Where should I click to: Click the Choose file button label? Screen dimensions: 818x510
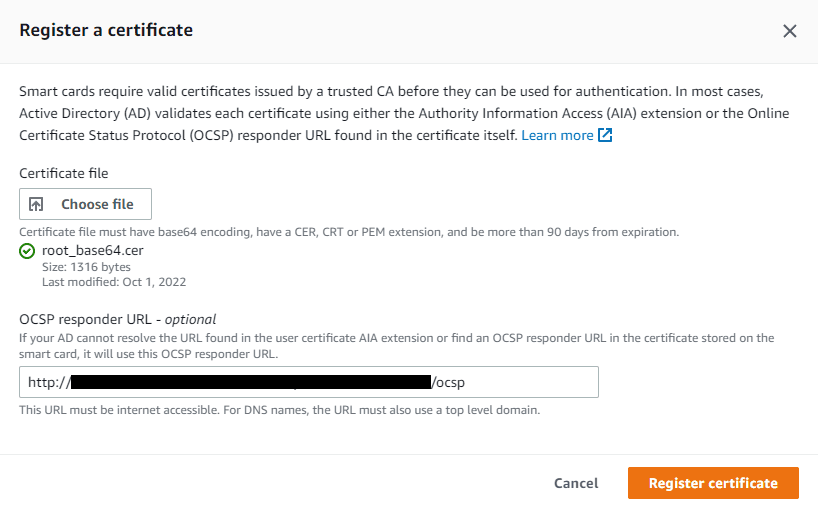click(x=97, y=204)
